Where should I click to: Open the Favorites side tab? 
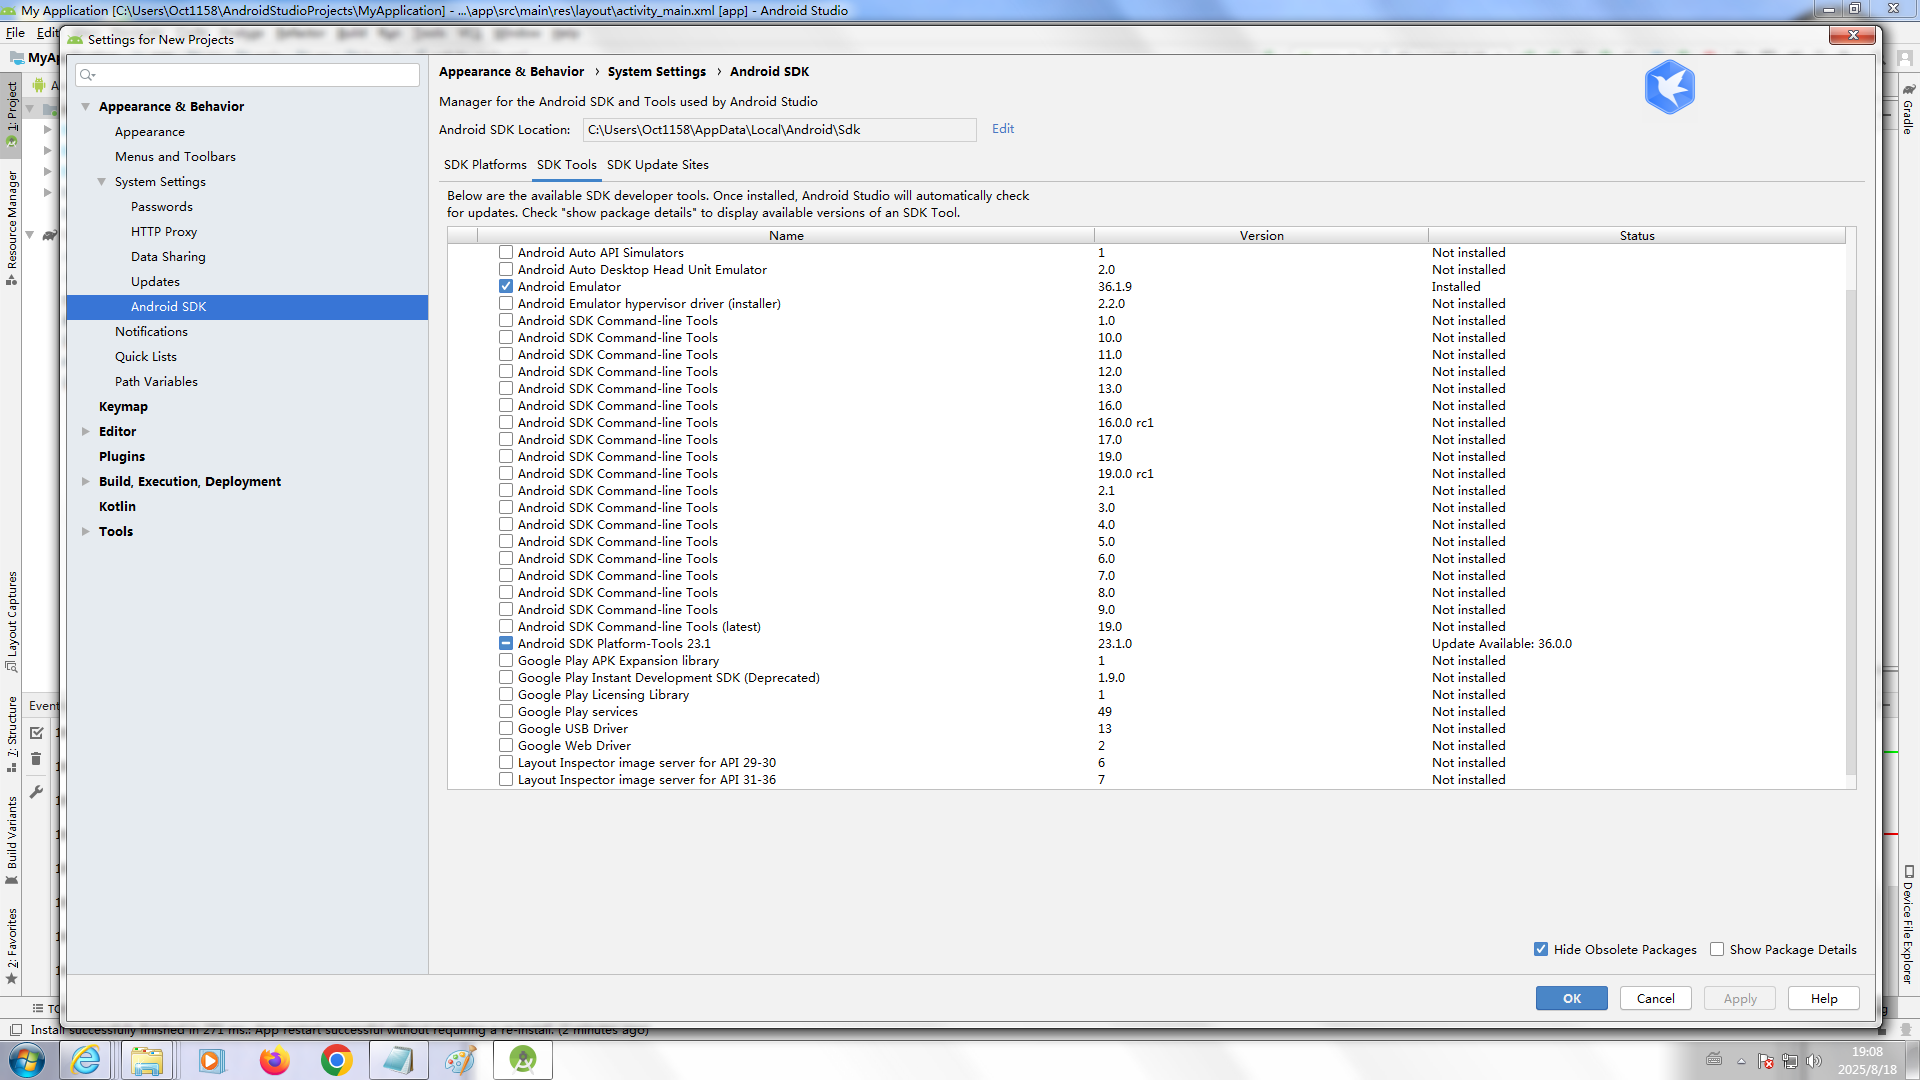pos(12,945)
